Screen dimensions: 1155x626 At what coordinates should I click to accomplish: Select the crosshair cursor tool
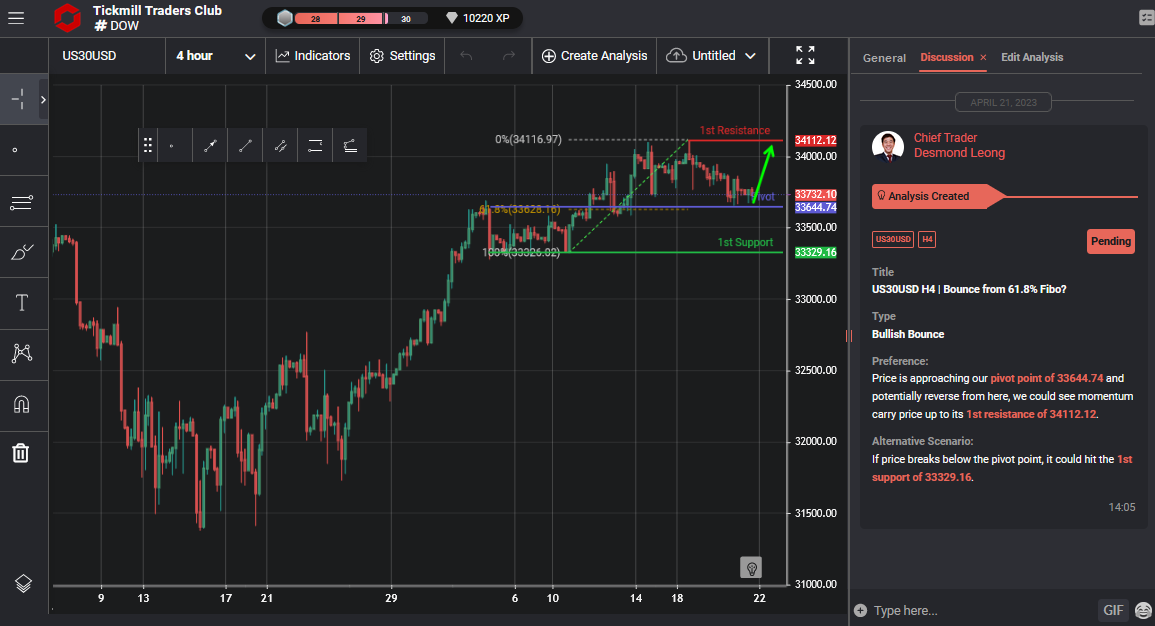point(19,99)
